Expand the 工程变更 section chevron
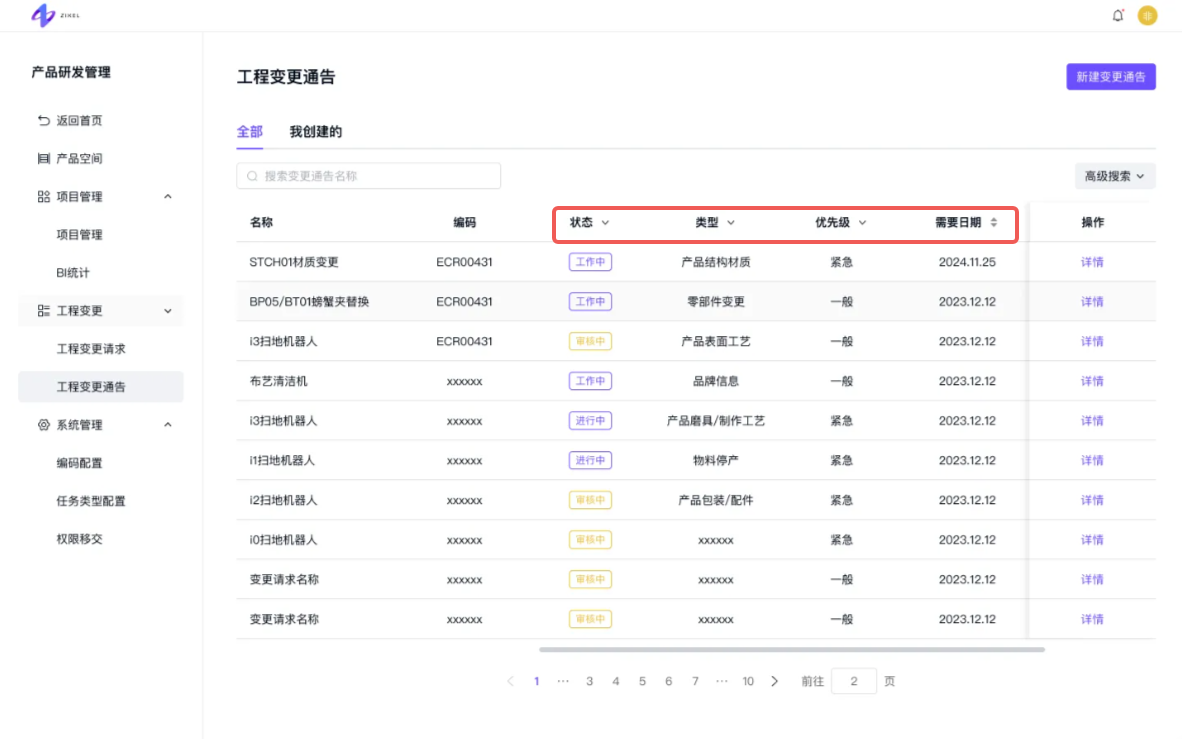 point(167,311)
